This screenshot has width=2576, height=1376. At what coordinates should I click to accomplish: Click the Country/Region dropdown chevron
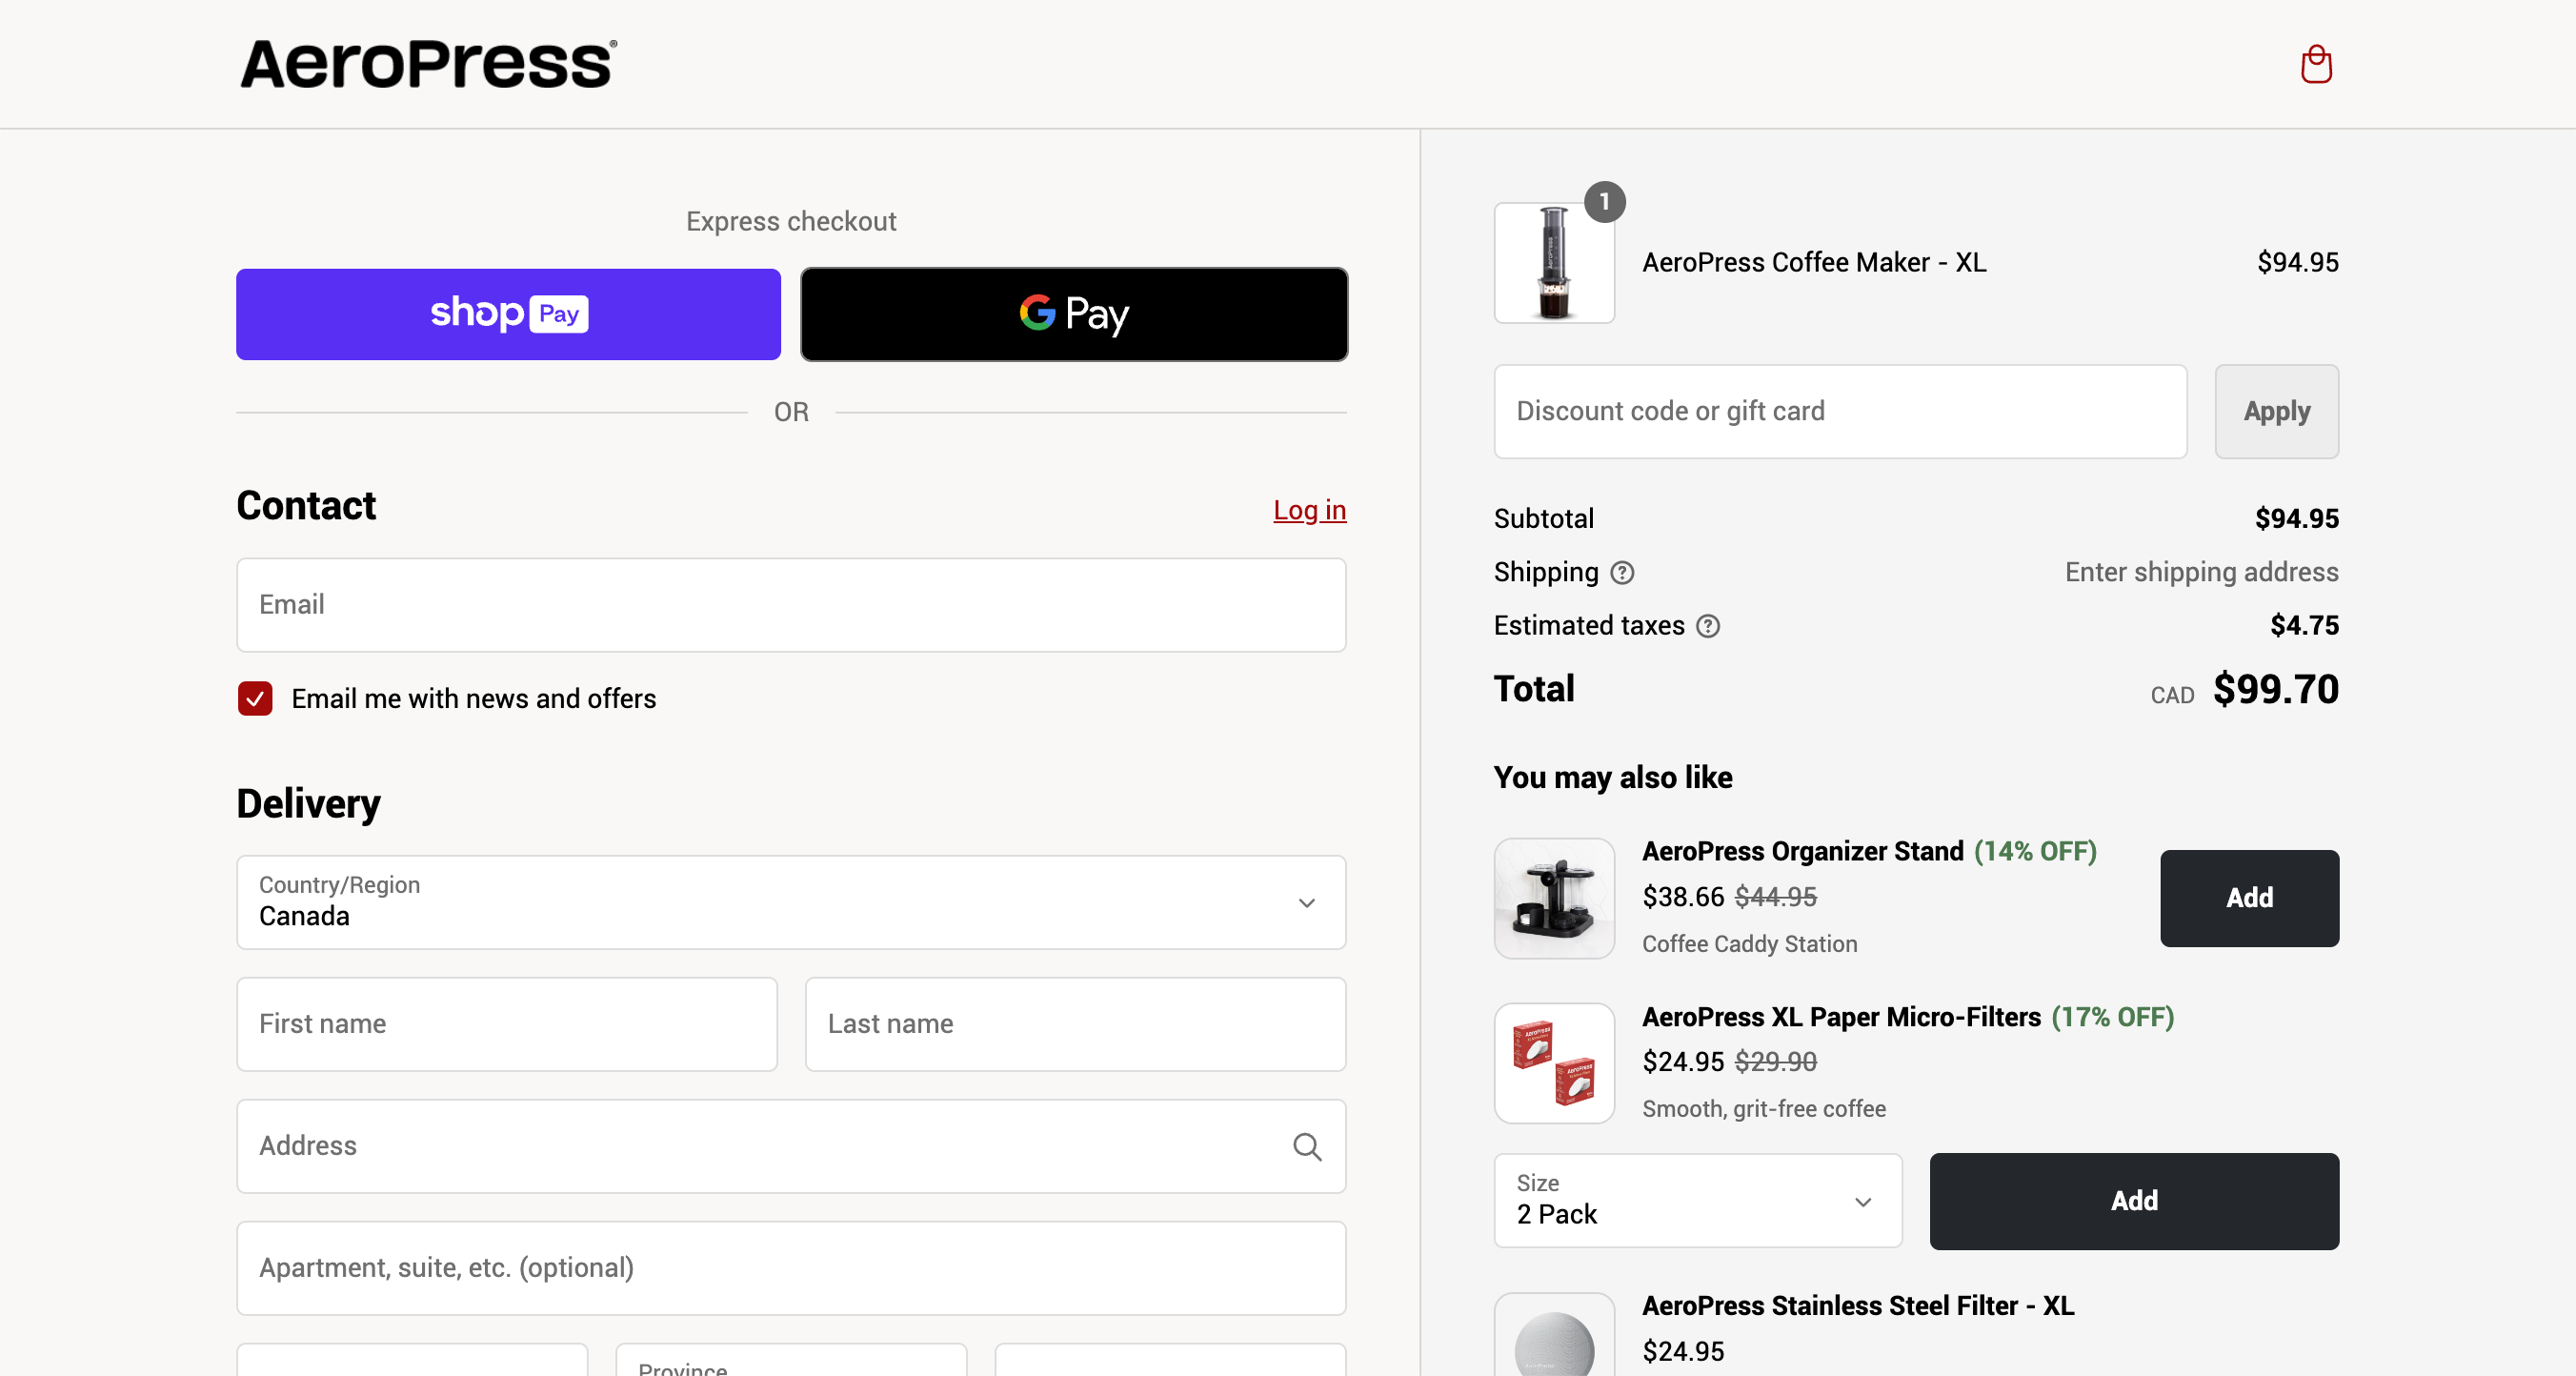(x=1306, y=903)
